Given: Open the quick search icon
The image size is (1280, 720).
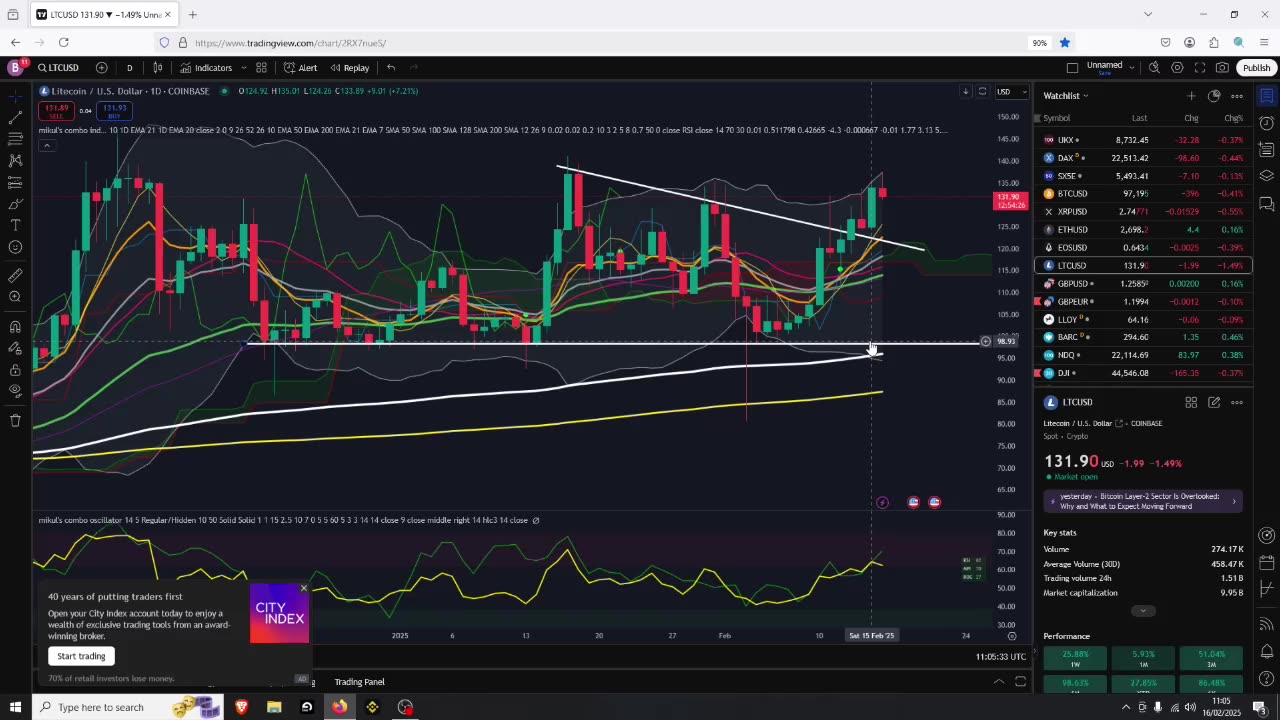Looking at the screenshot, I should pyautogui.click(x=1154, y=68).
